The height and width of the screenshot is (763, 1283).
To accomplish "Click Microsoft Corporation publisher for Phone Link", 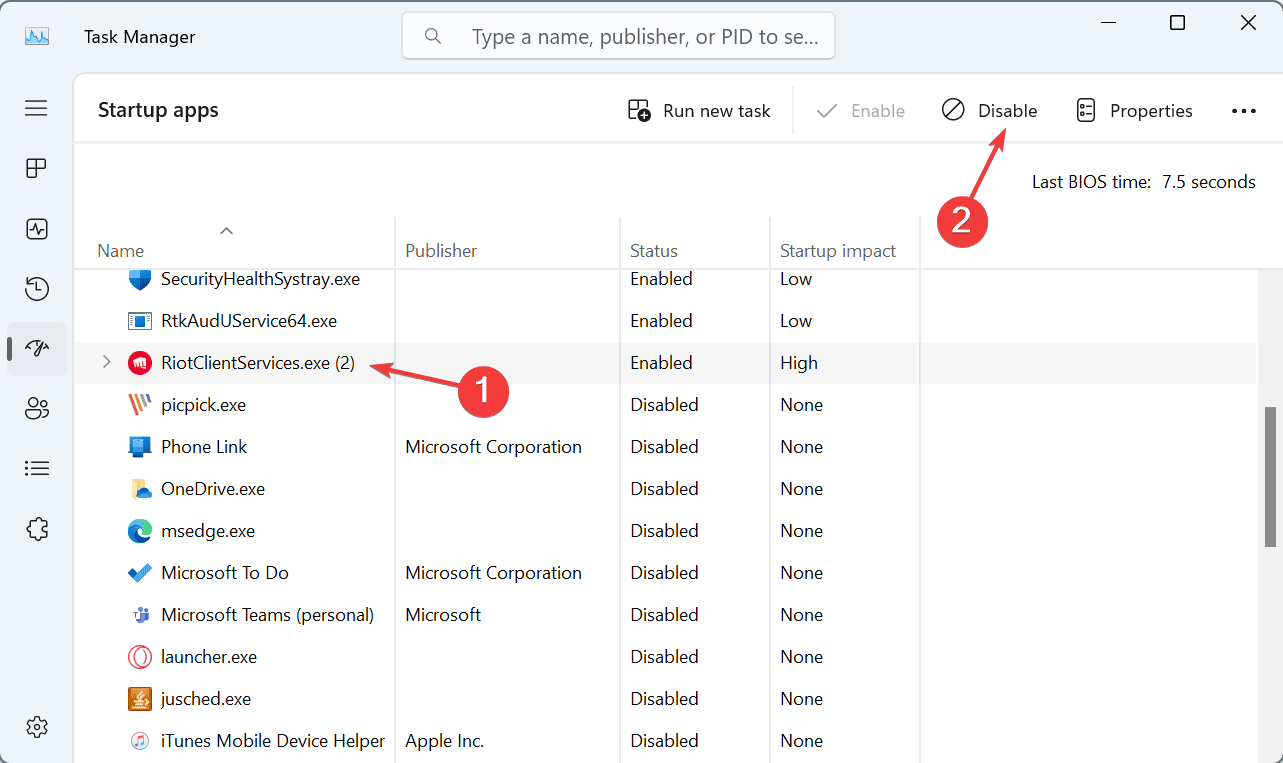I will pos(493,447).
